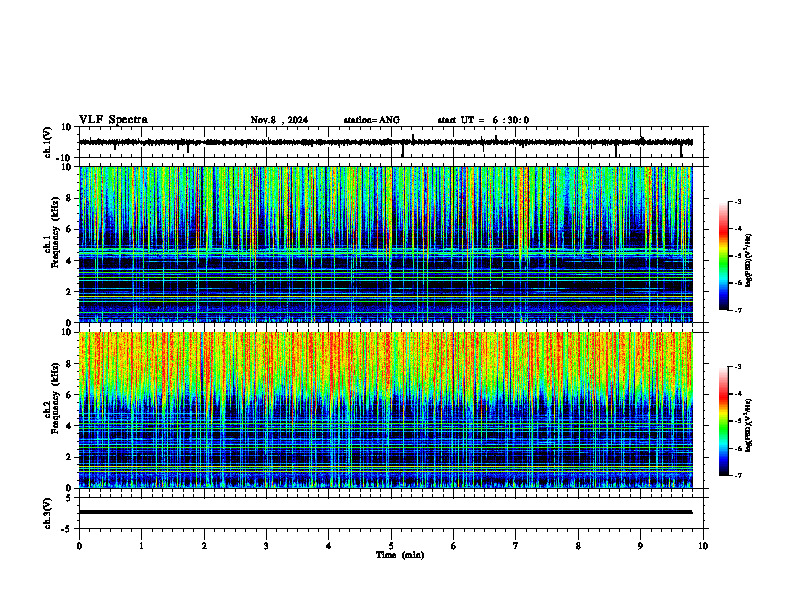This screenshot has width=792, height=612.
Task: Select the "Nov.8 , 2024" date text
Action: (279, 120)
